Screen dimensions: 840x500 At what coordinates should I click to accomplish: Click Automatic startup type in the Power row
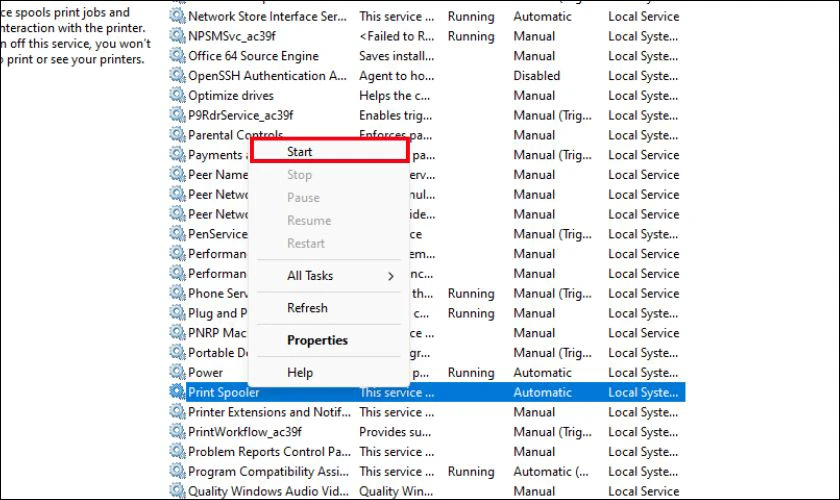point(543,373)
